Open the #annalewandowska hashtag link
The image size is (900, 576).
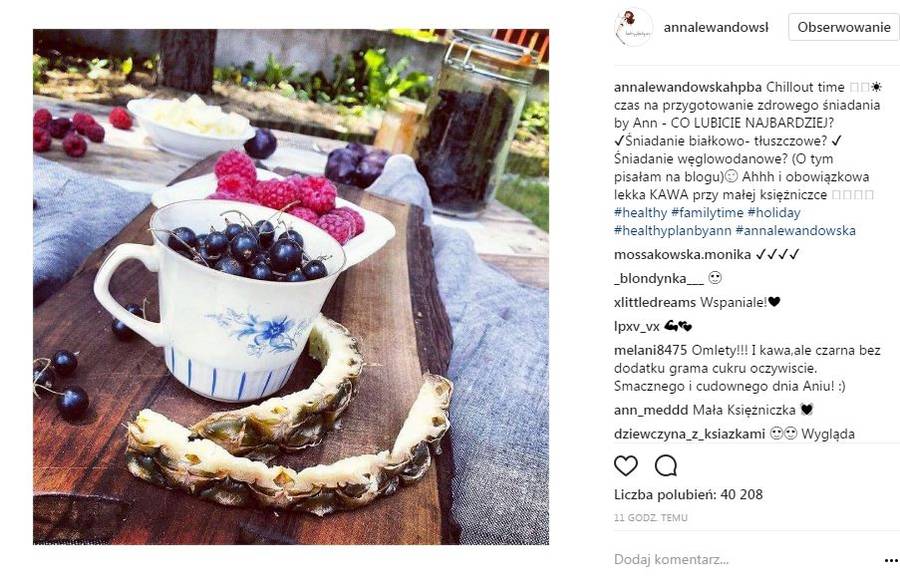(x=796, y=231)
